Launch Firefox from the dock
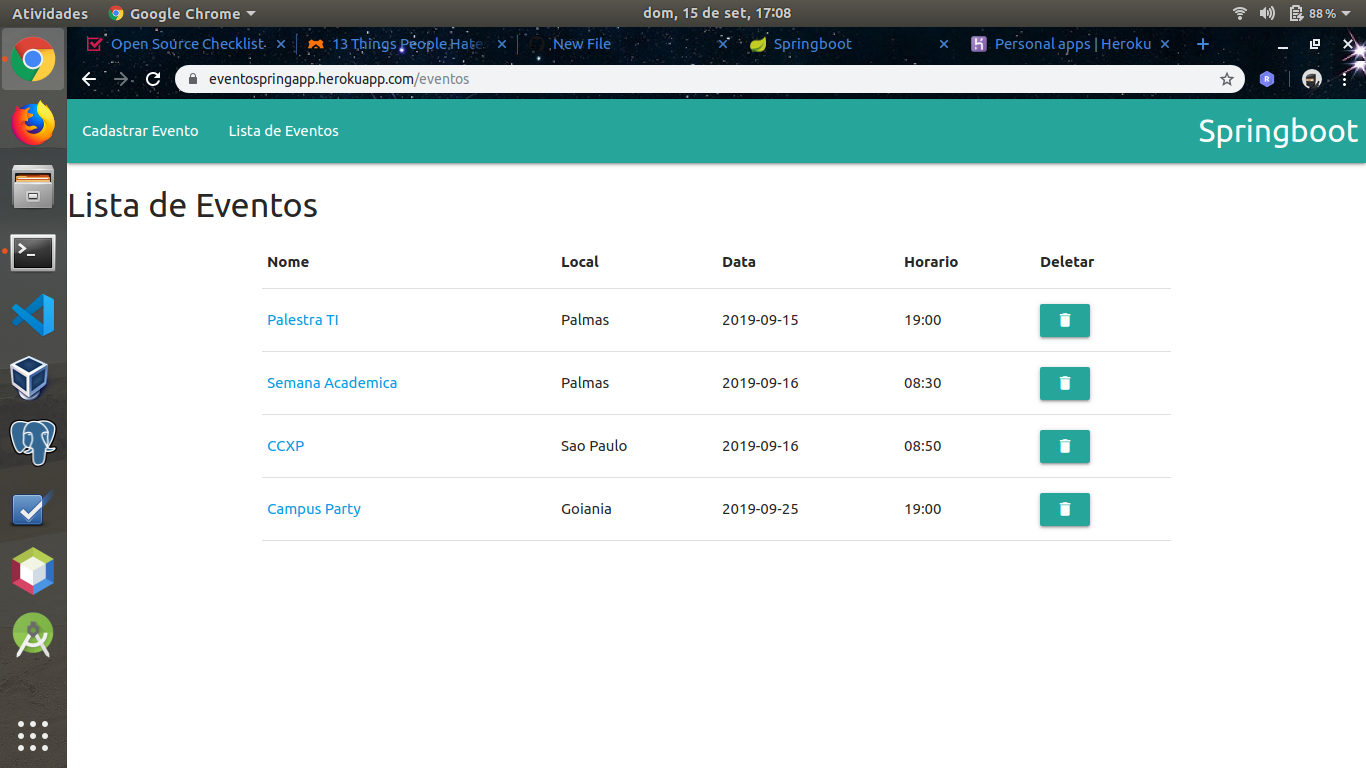Viewport: 1366px width, 768px height. [33, 123]
